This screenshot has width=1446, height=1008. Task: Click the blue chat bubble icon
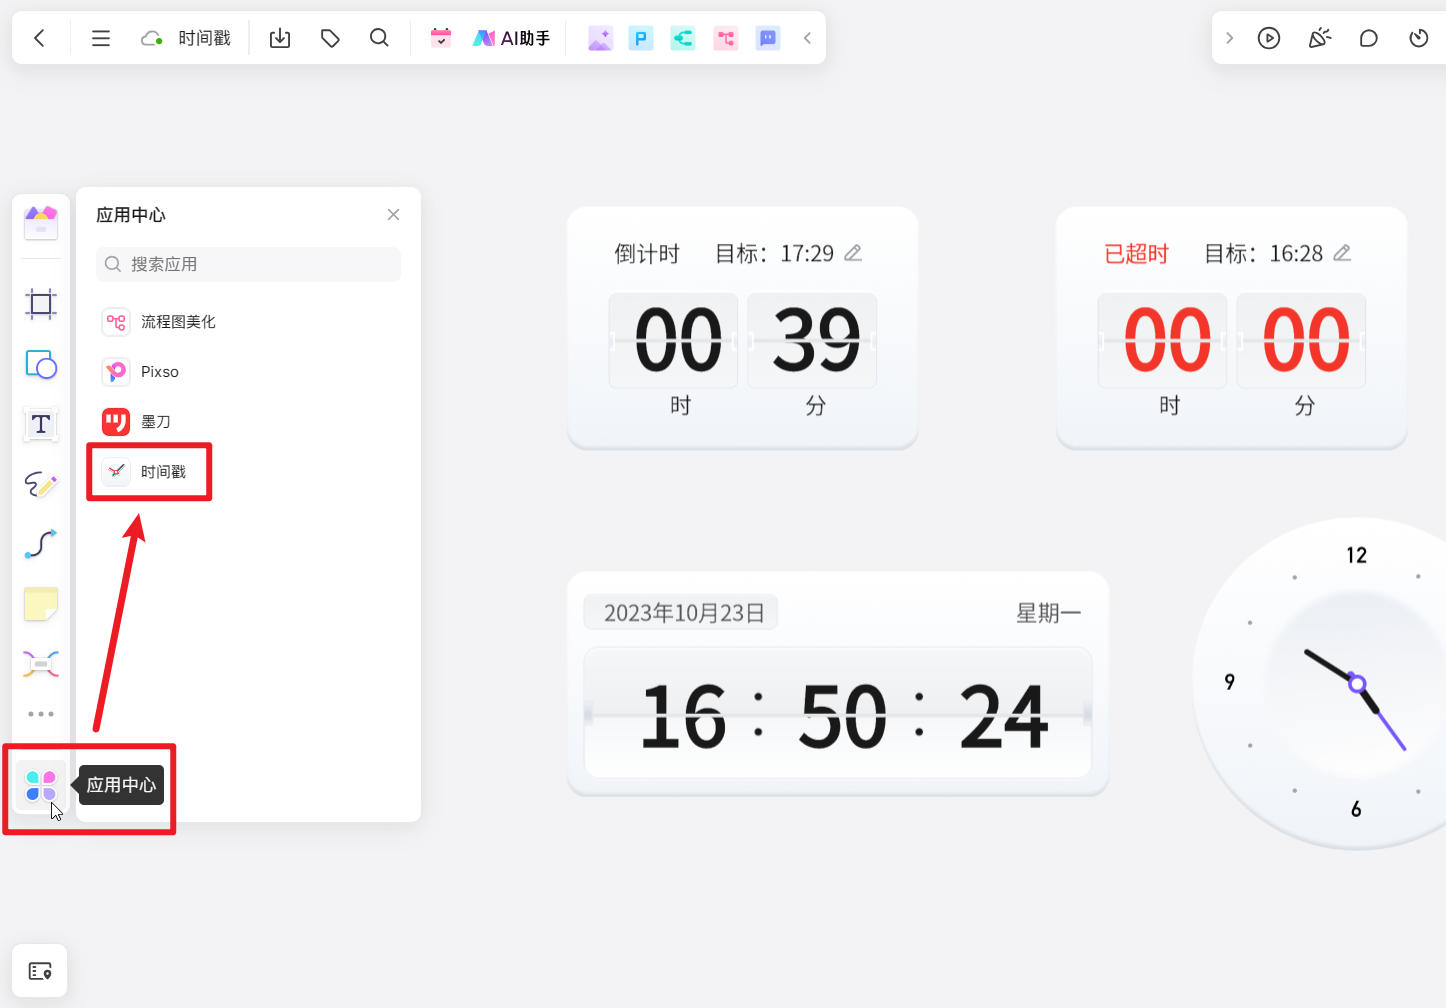tap(768, 38)
